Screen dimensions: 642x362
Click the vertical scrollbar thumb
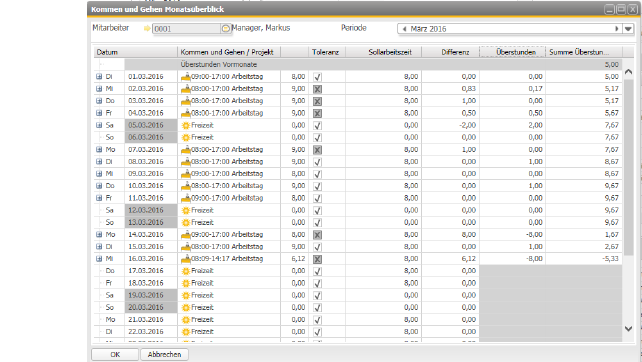[x=628, y=166]
